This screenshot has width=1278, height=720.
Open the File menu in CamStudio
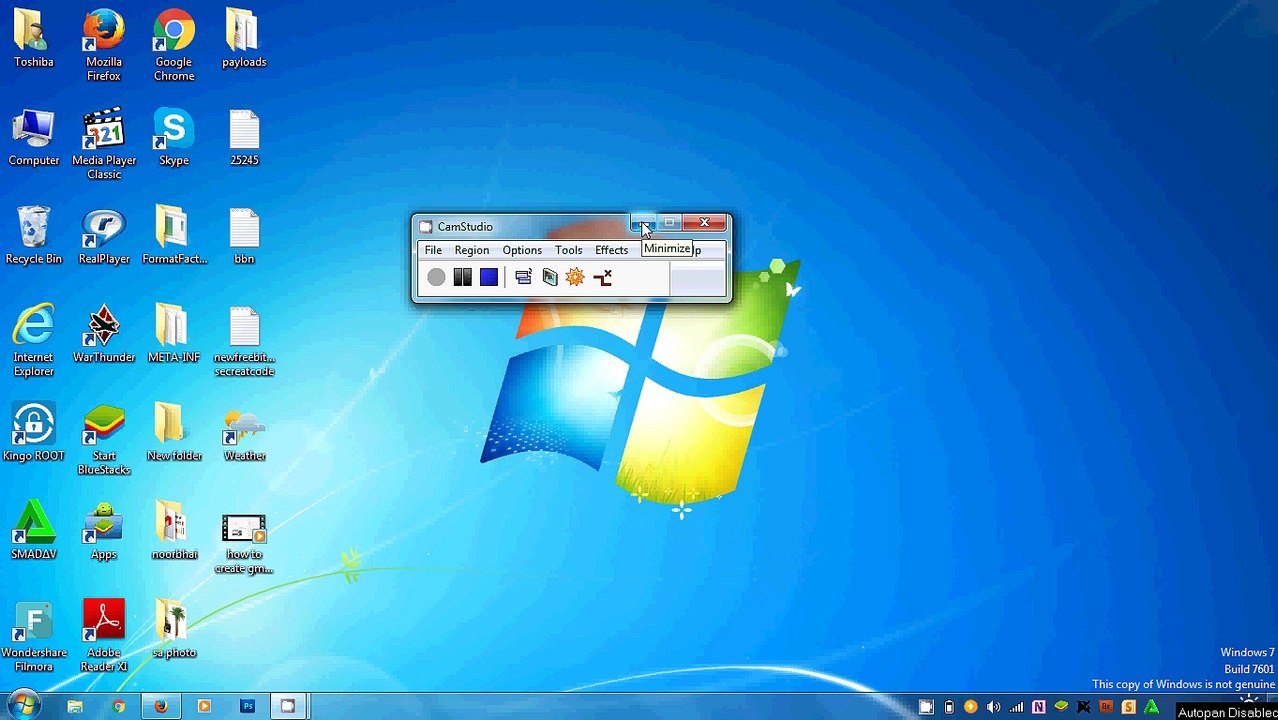point(433,250)
